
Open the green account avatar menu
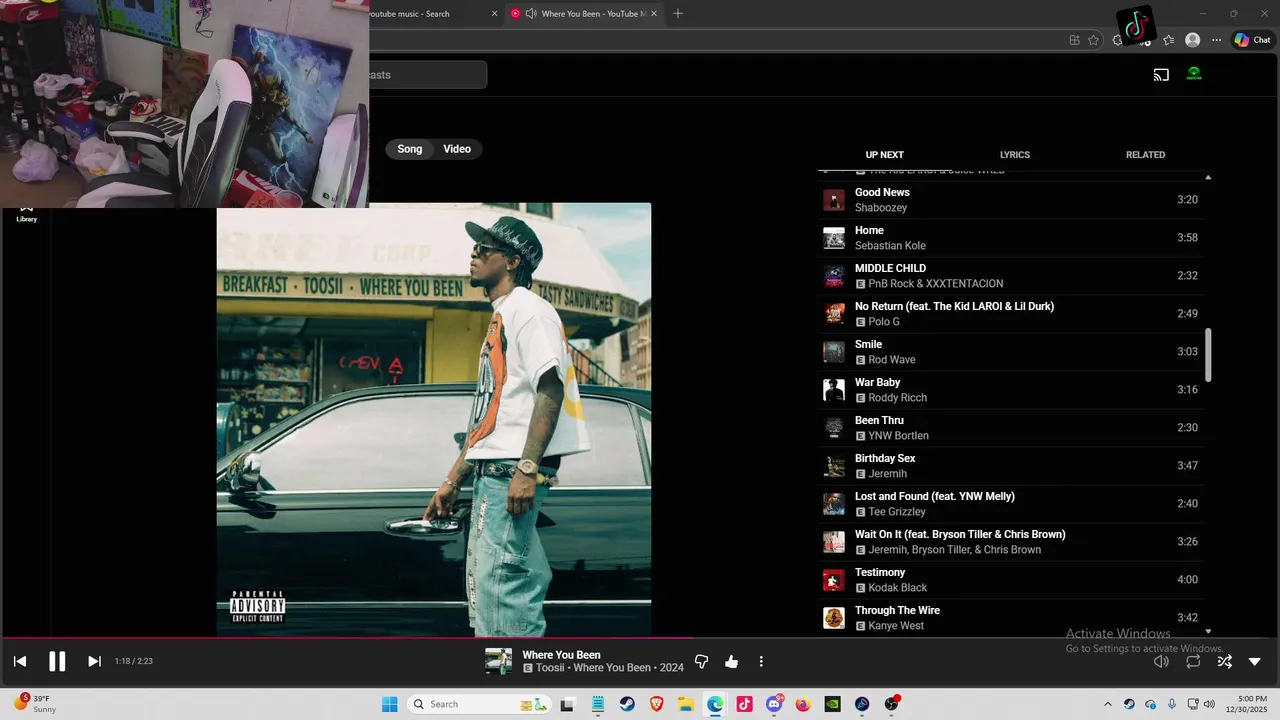(x=1194, y=74)
